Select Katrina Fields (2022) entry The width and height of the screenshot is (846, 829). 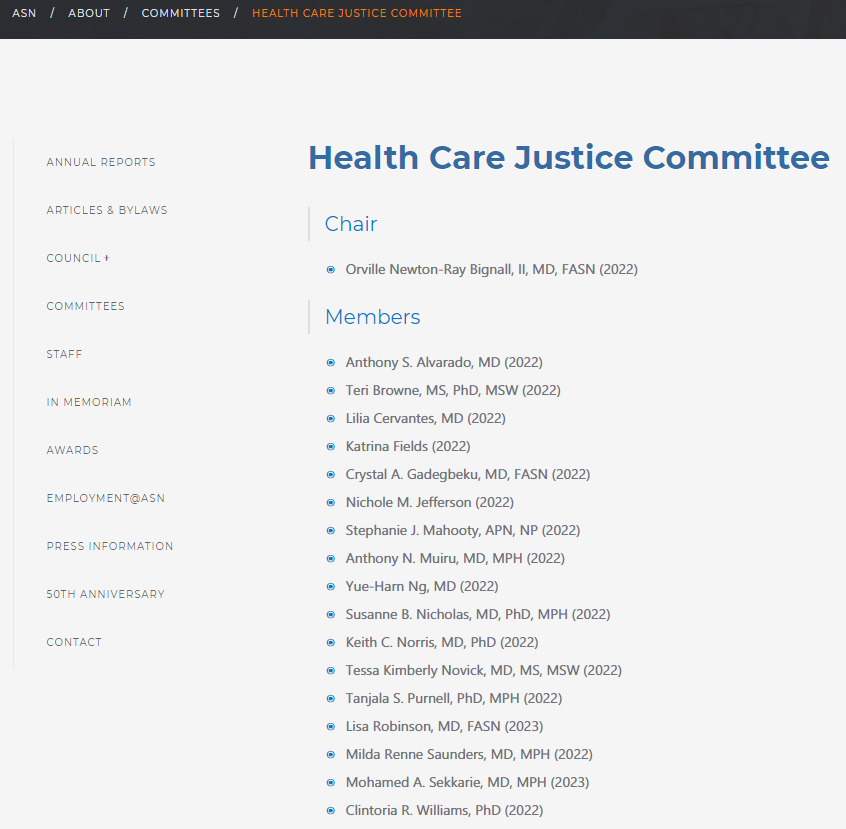[408, 446]
